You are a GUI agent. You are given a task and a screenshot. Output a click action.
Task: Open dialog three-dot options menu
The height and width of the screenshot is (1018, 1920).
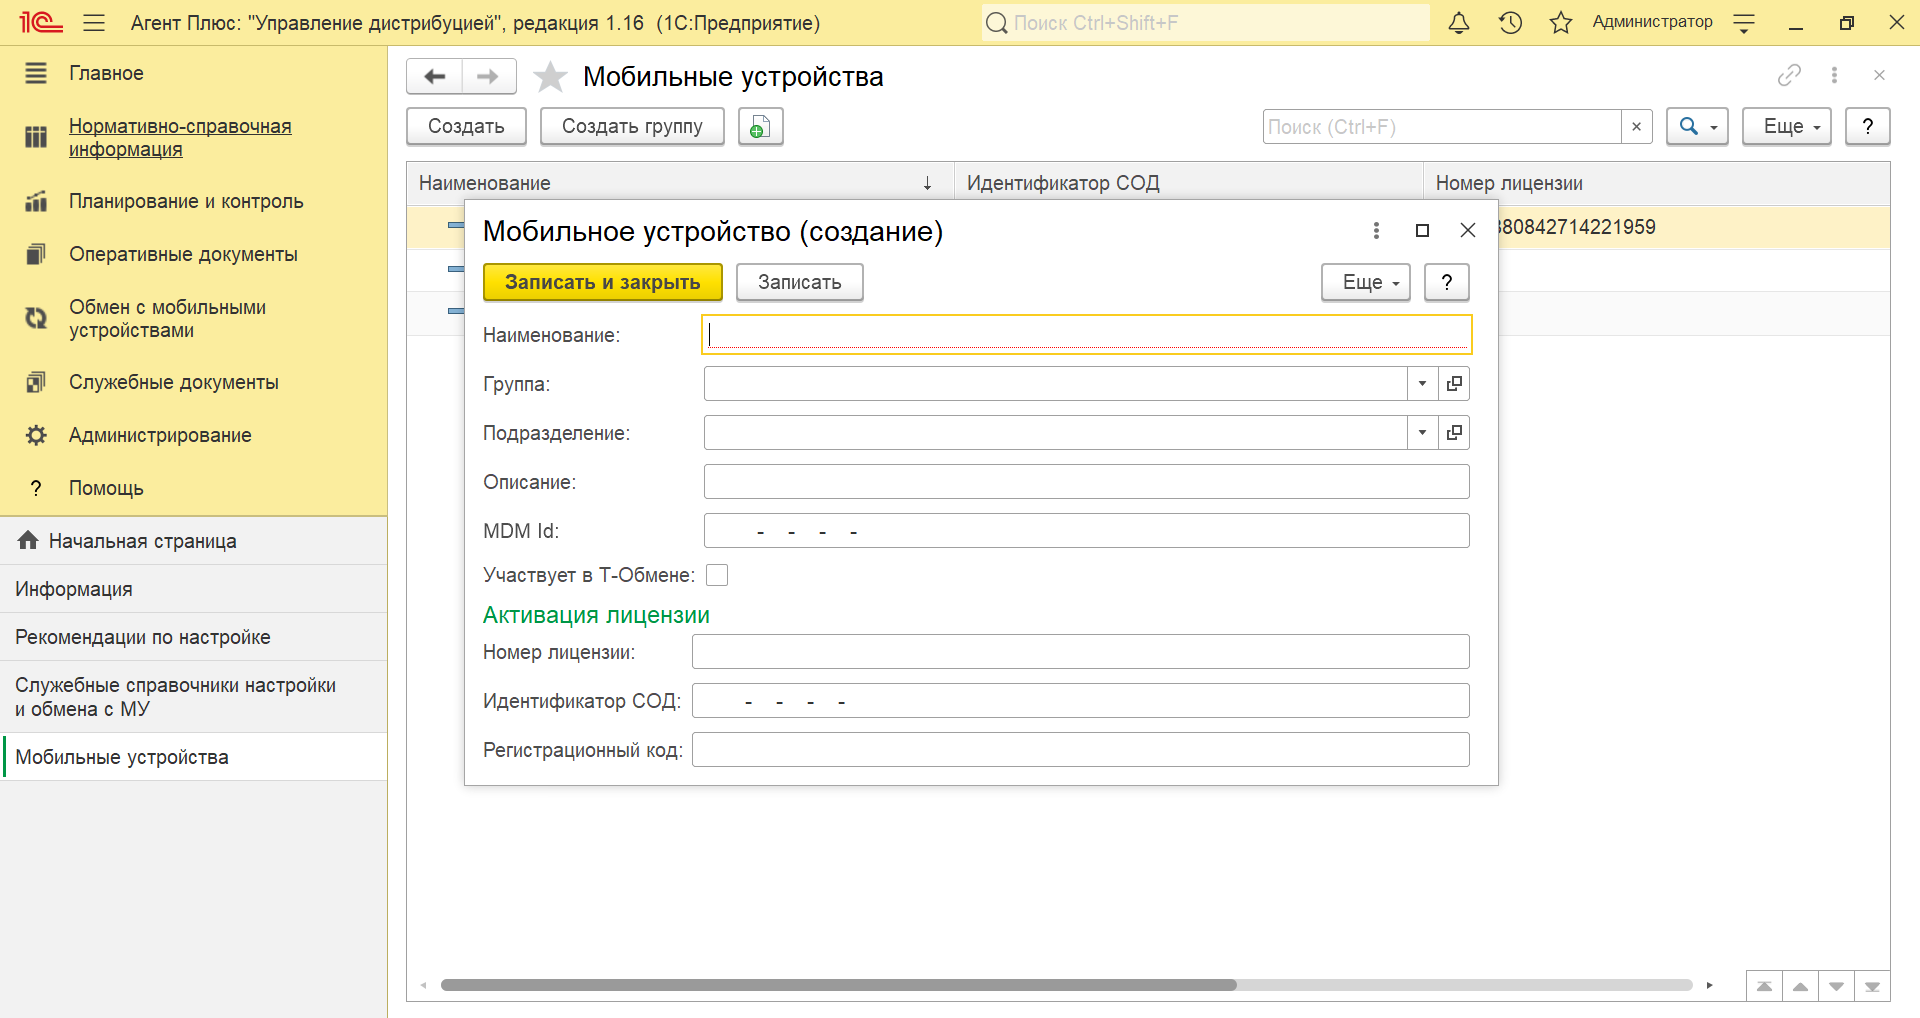(x=1376, y=231)
